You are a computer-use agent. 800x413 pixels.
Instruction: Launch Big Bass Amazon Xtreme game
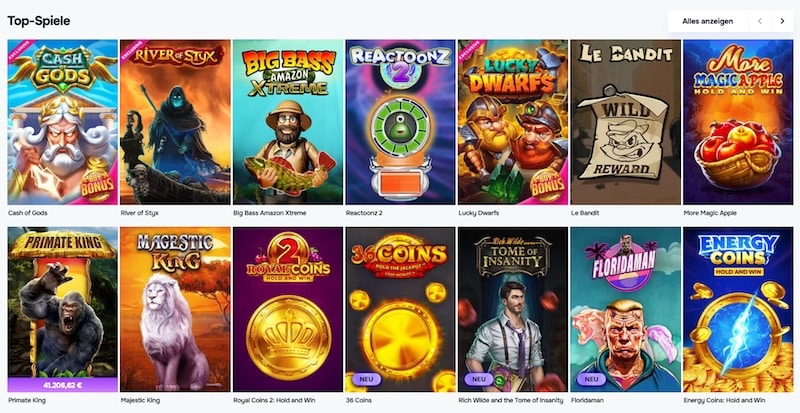pos(288,122)
